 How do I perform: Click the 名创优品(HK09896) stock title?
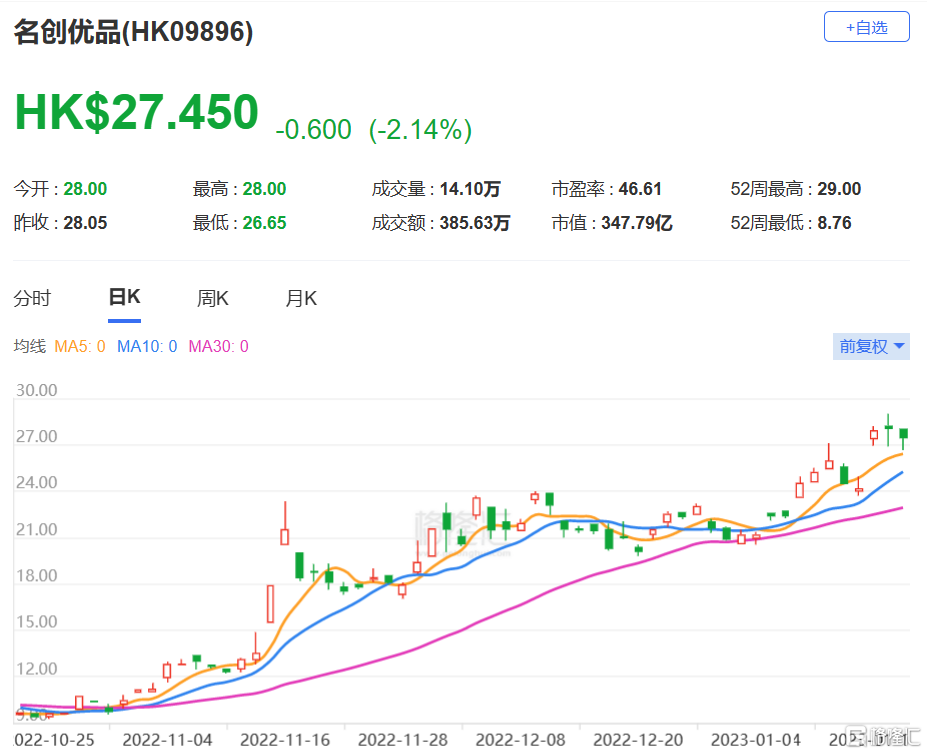point(133,32)
